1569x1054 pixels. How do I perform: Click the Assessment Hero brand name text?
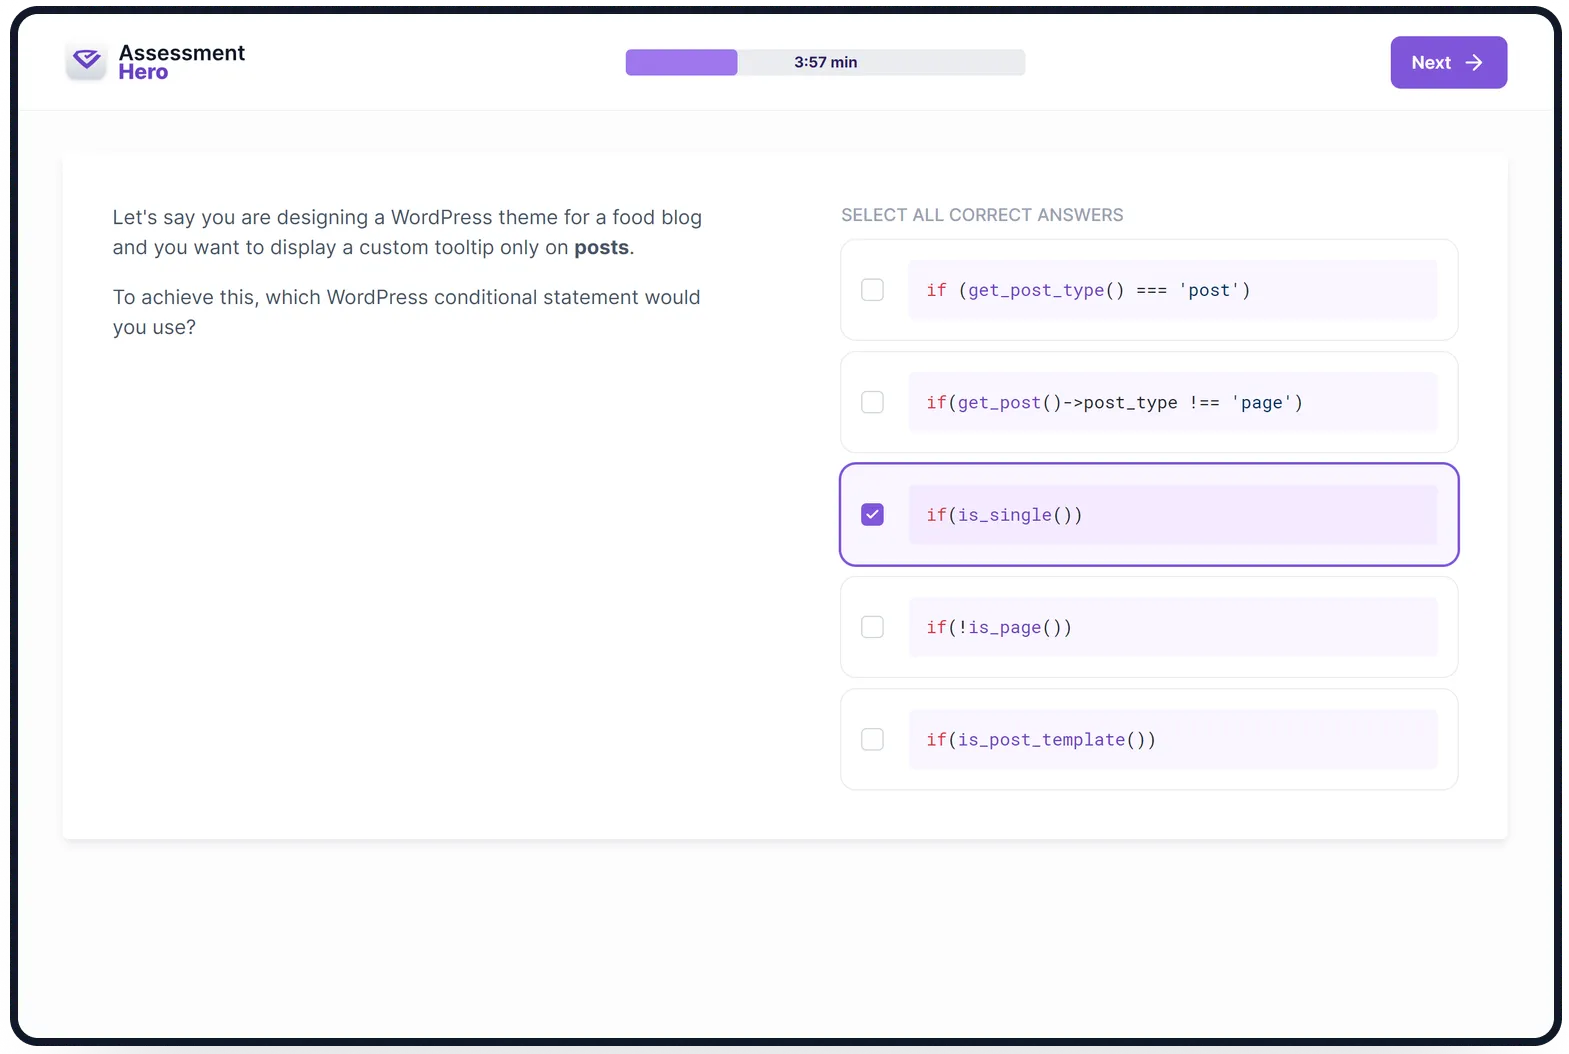(x=181, y=62)
